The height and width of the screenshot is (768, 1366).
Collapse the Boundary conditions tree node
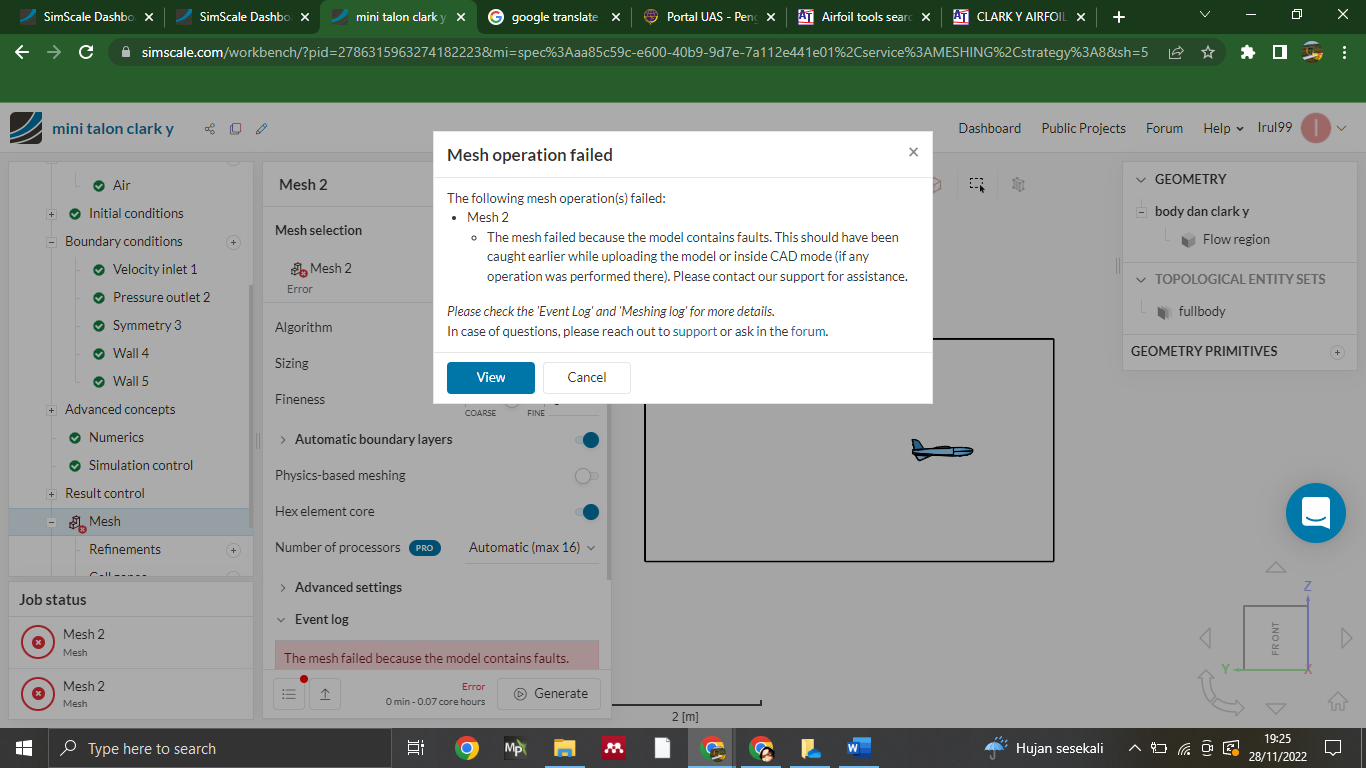point(51,242)
